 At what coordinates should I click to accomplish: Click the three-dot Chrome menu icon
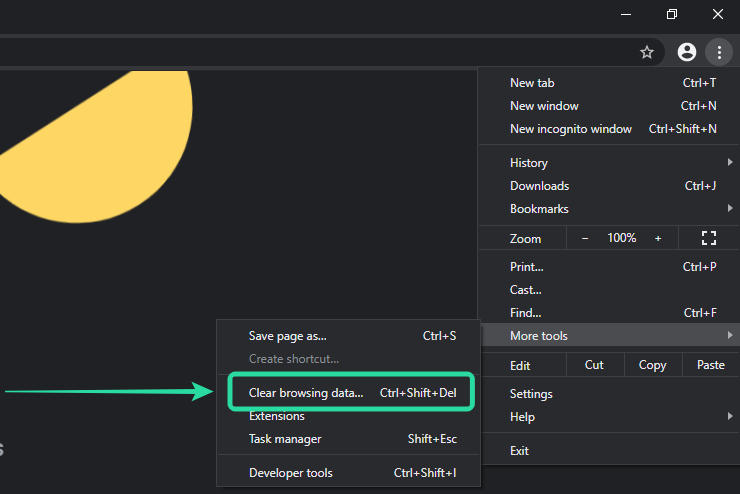click(718, 52)
